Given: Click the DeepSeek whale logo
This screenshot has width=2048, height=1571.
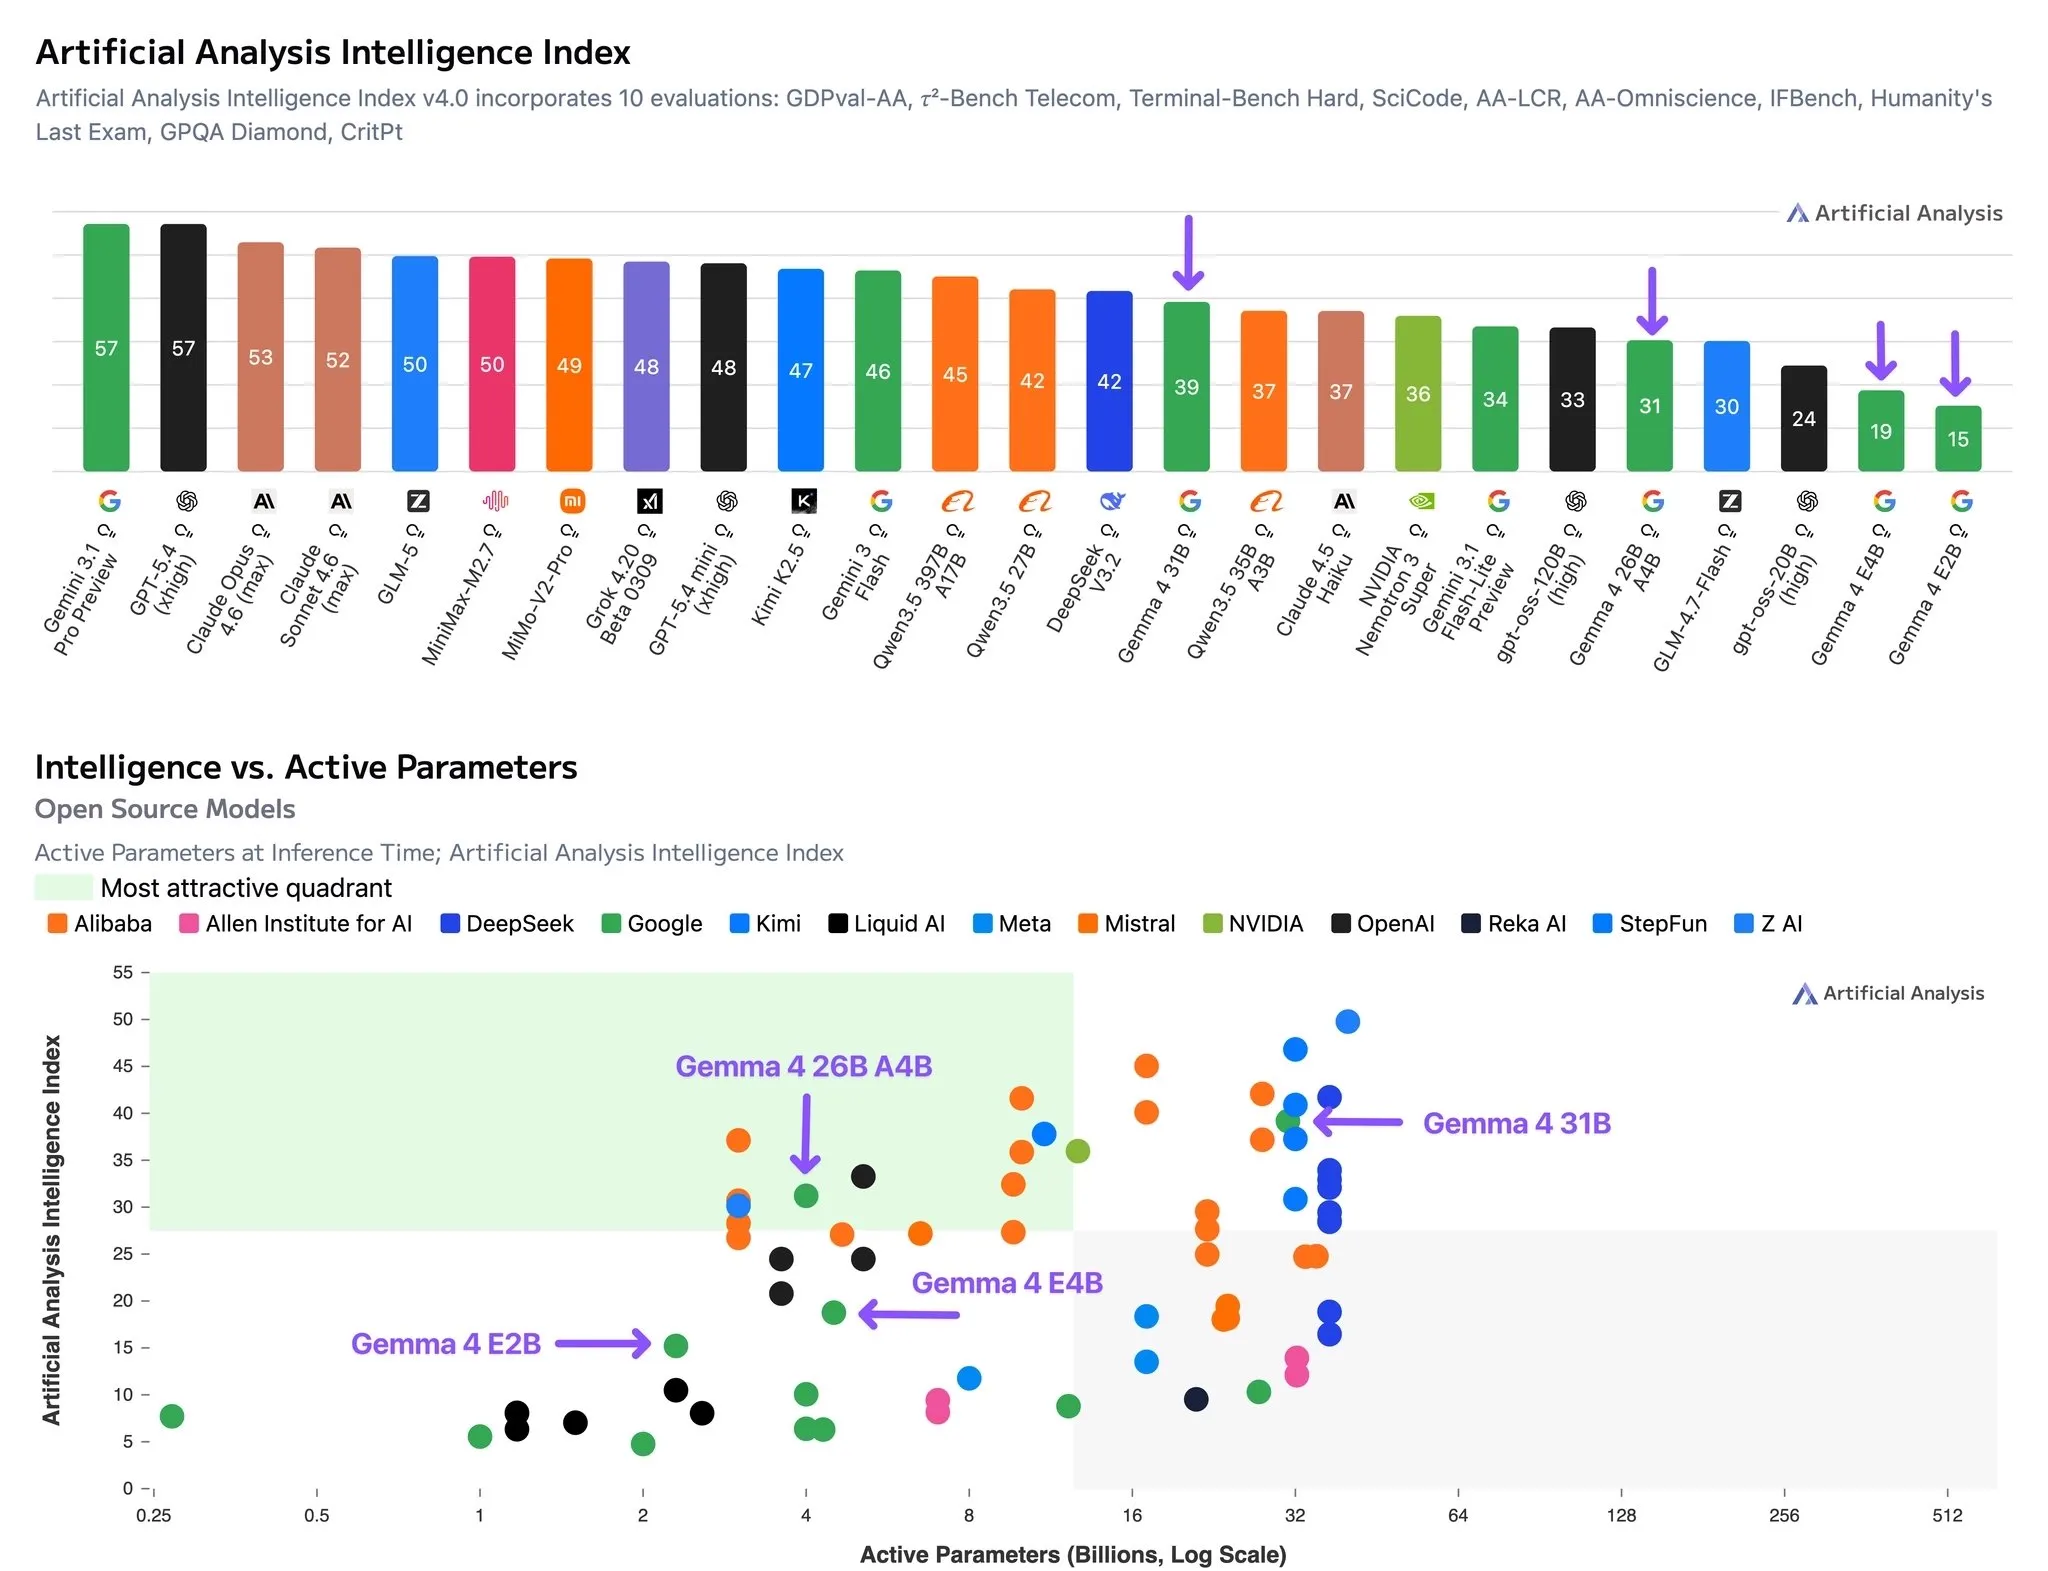Looking at the screenshot, I should point(1112,501).
